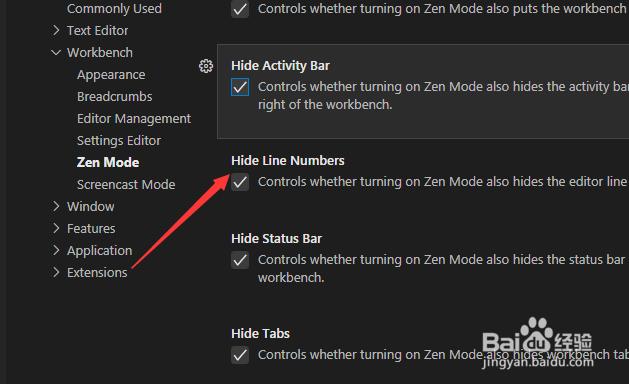The image size is (629, 384).
Task: Select Settings Editor in the sidebar
Action: tap(119, 140)
